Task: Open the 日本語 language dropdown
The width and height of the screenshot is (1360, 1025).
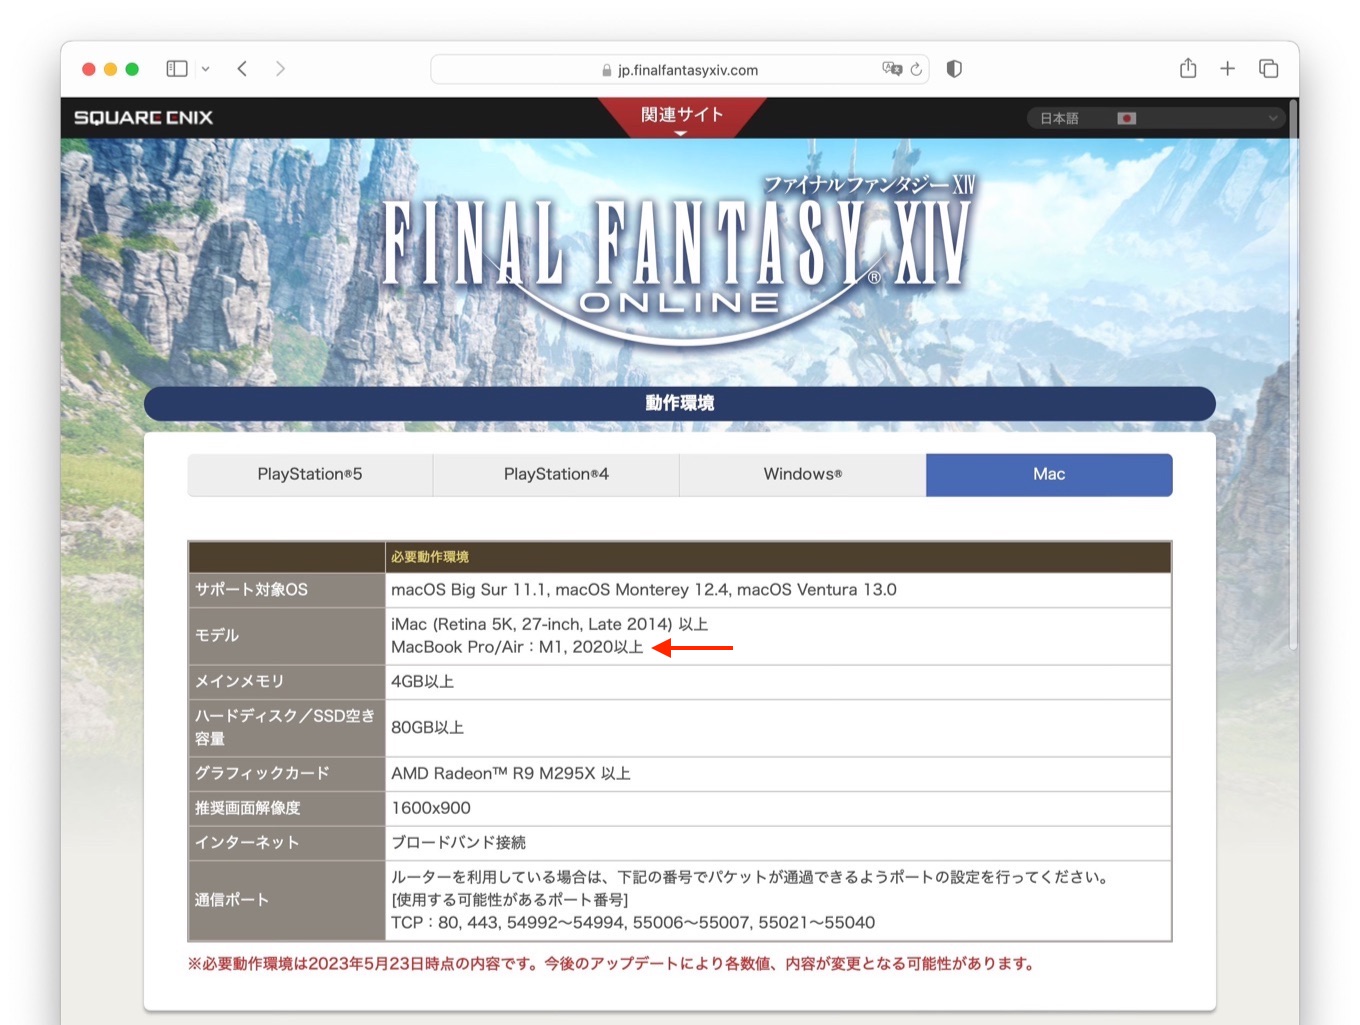Action: click(x=1155, y=118)
